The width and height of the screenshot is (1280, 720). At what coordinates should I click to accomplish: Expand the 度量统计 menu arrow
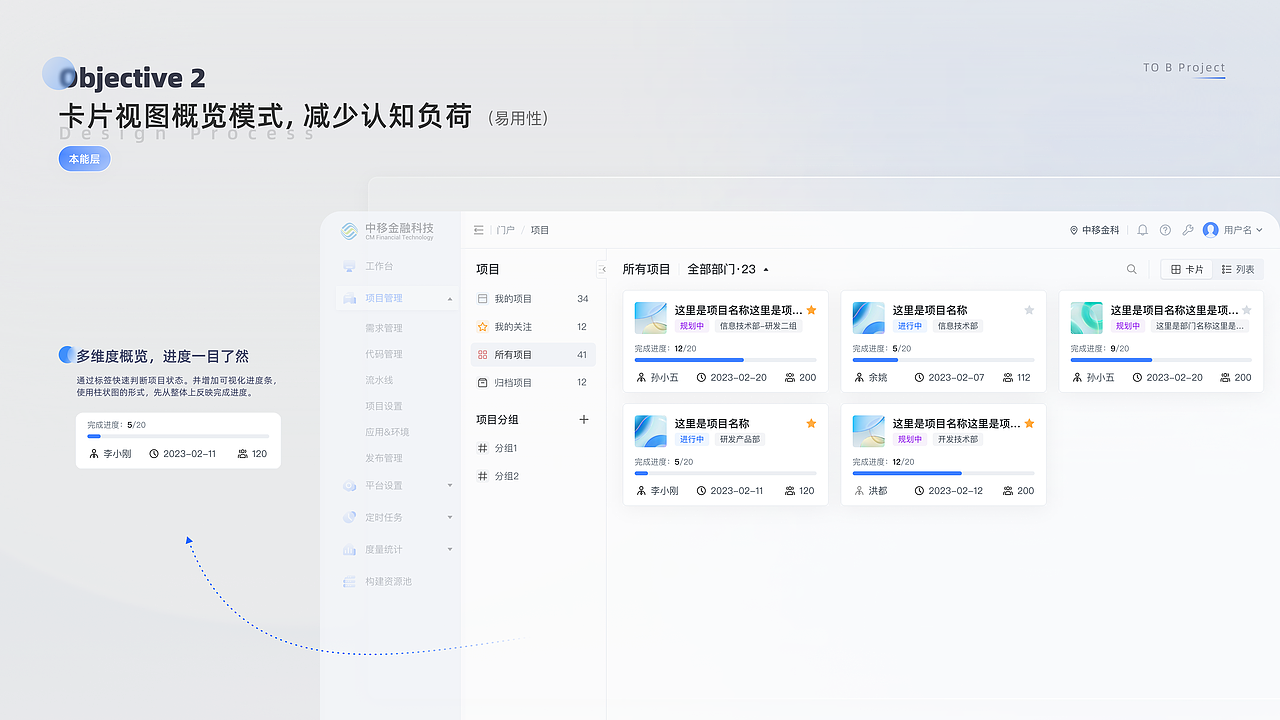pyautogui.click(x=449, y=549)
